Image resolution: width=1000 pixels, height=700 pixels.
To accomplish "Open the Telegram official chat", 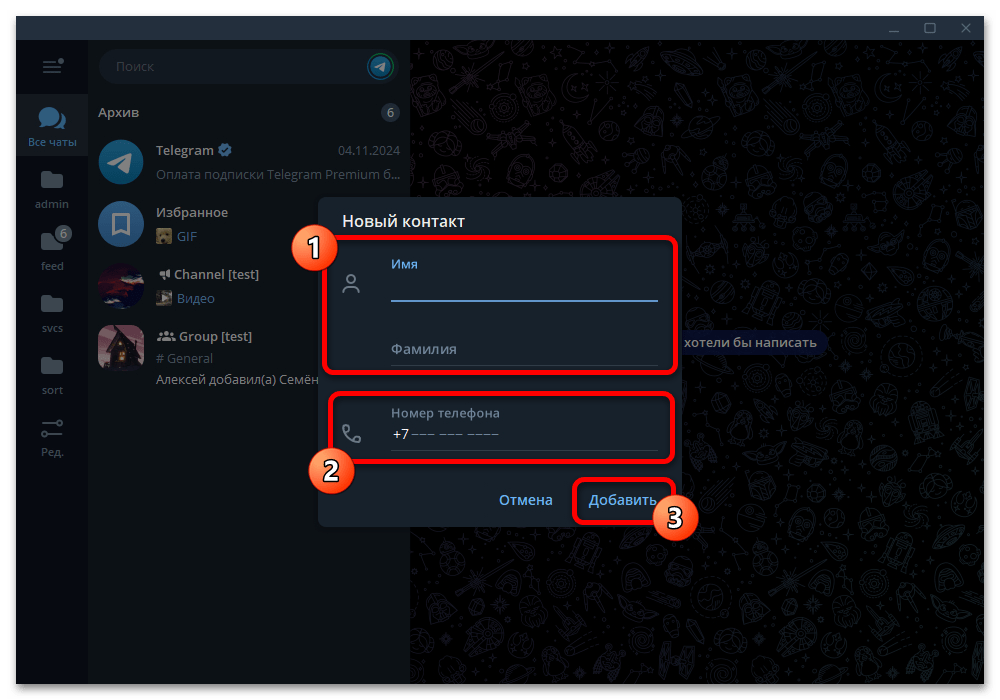I will pyautogui.click(x=248, y=162).
